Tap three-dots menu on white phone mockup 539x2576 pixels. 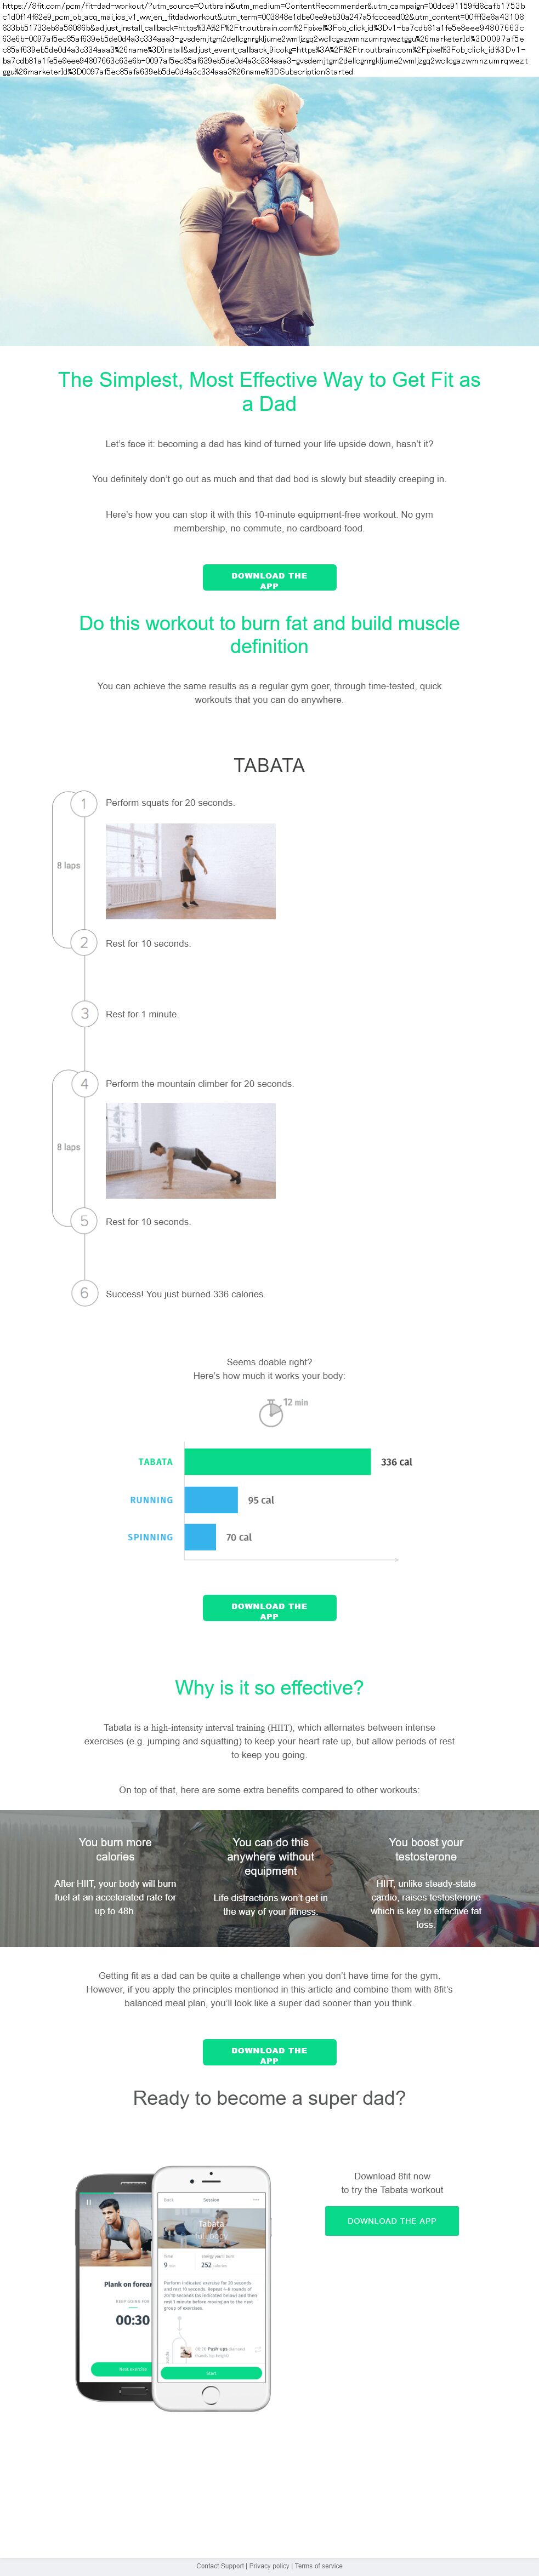click(256, 2199)
